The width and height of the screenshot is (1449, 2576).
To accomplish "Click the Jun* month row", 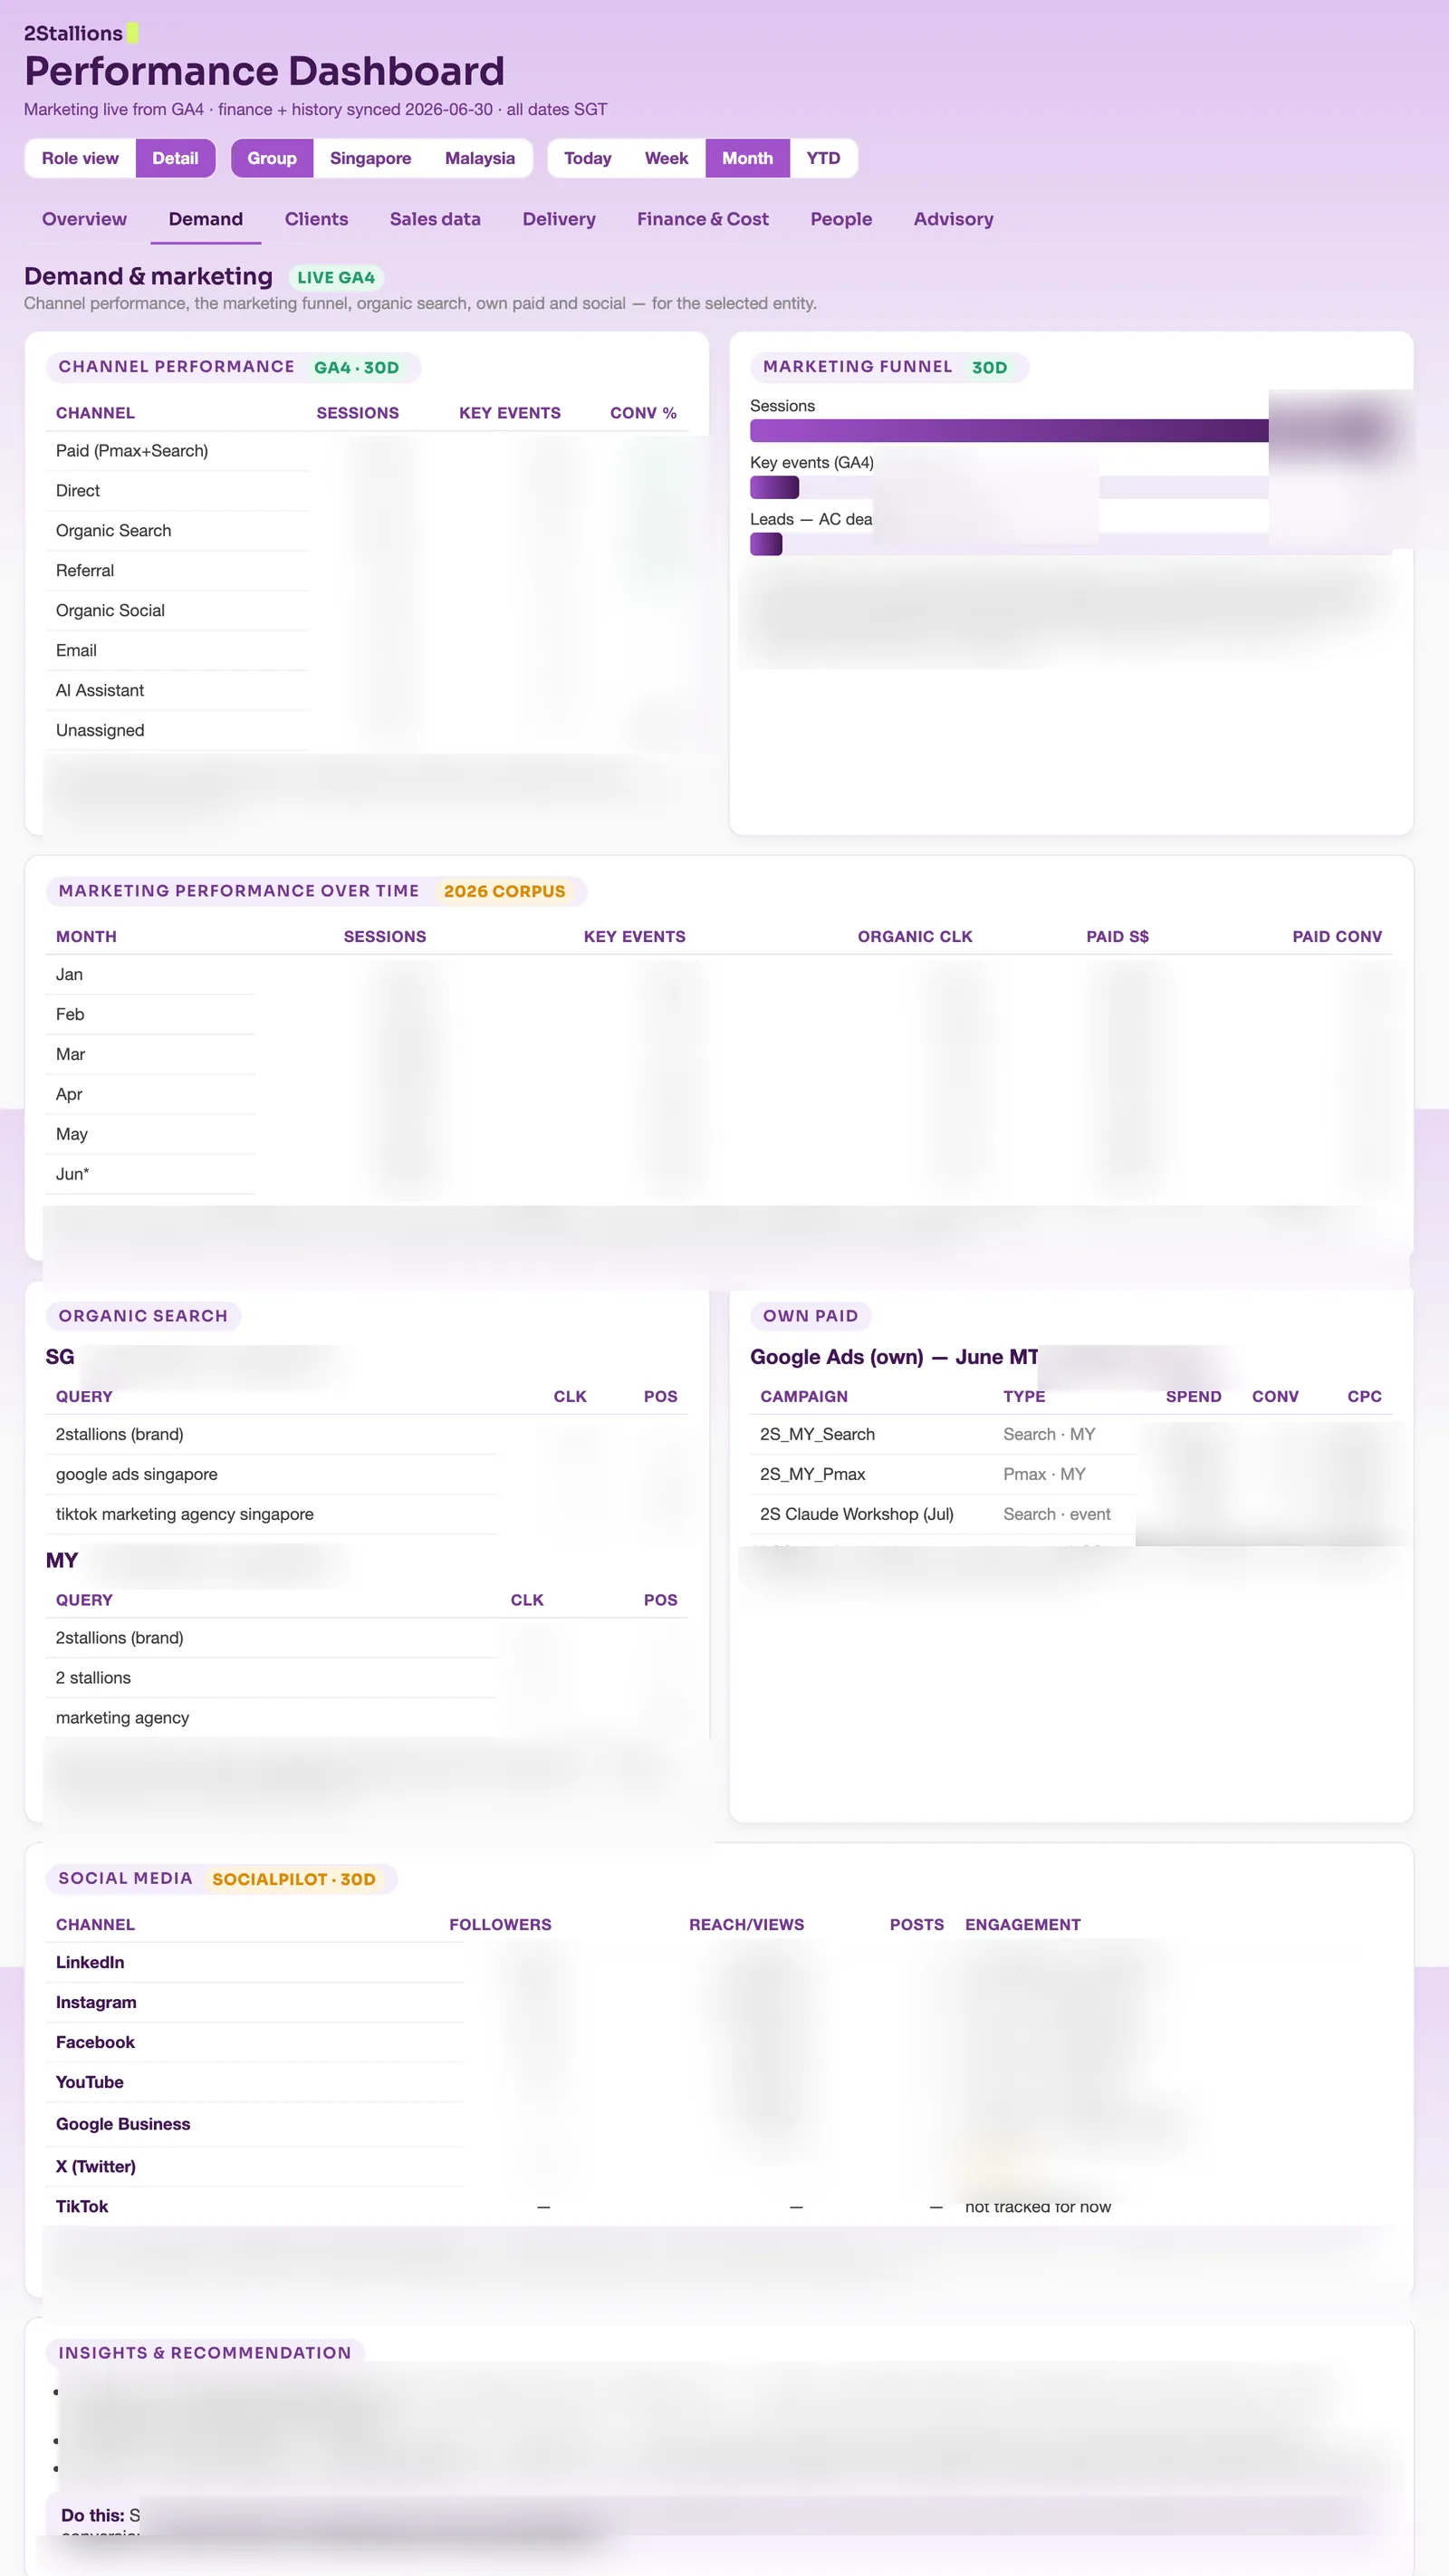I will coord(719,1175).
